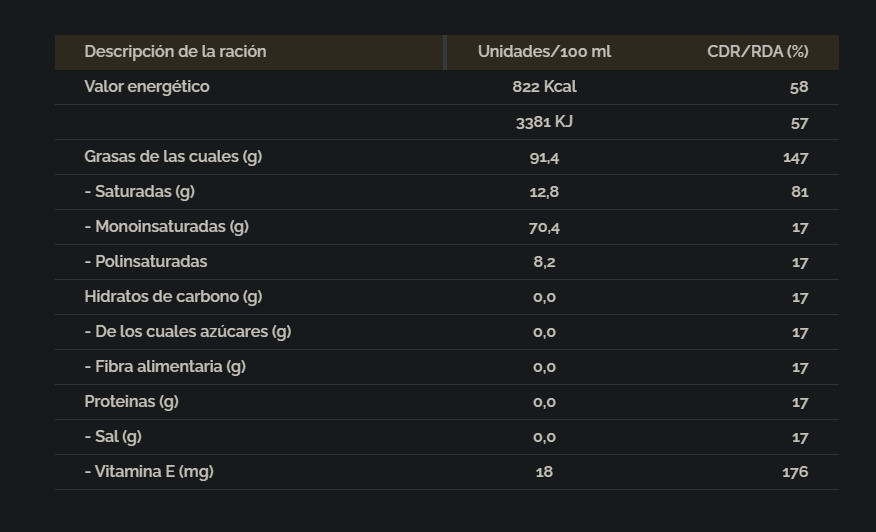
Task: Select the 'Valor energético' row label
Action: coord(147,87)
